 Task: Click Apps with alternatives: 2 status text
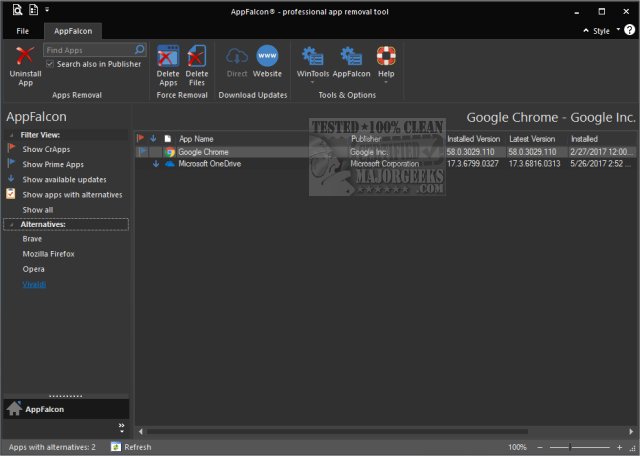52,447
